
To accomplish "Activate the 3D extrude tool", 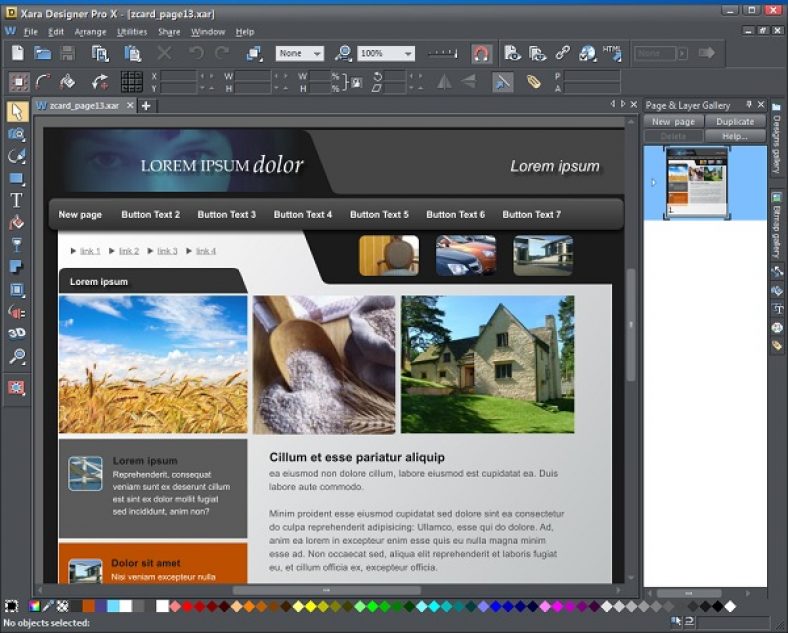I will (16, 333).
